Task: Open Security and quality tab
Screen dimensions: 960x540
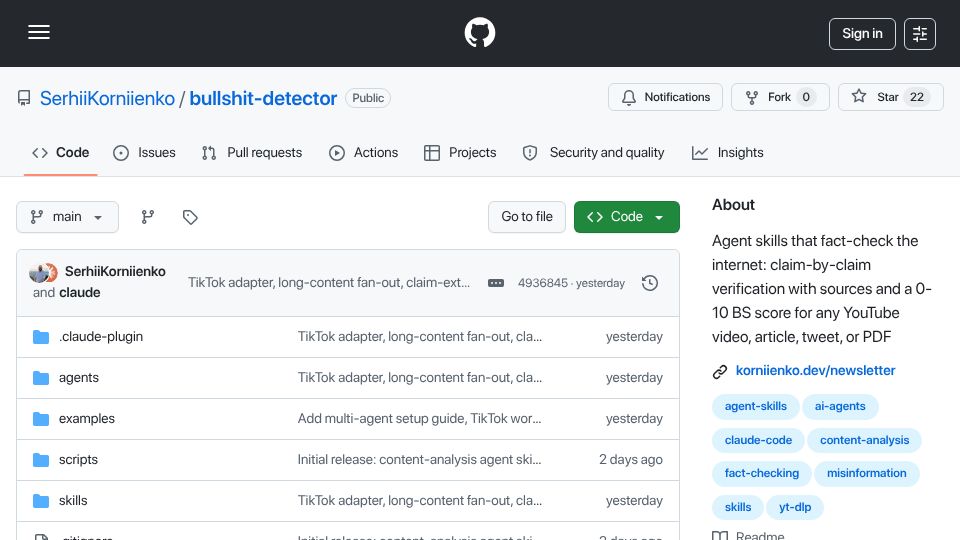Action: point(593,152)
